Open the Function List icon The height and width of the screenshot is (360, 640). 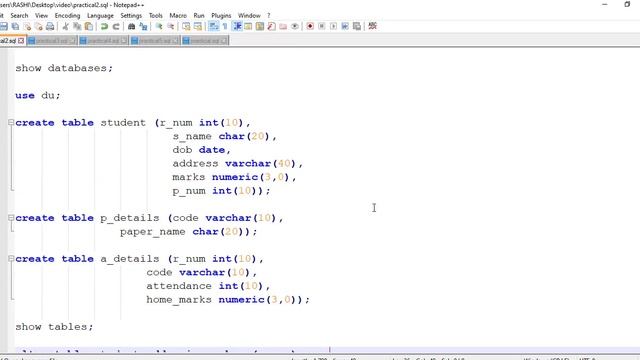coord(271,27)
